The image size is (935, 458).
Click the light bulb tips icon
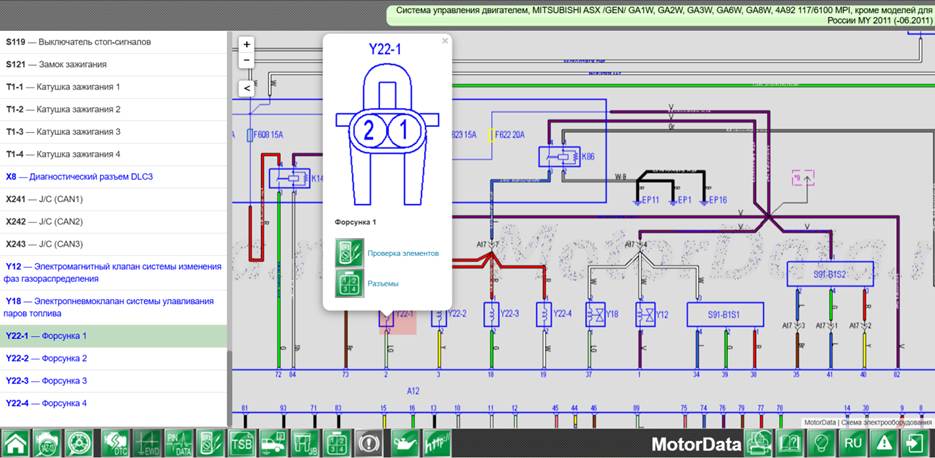822,443
